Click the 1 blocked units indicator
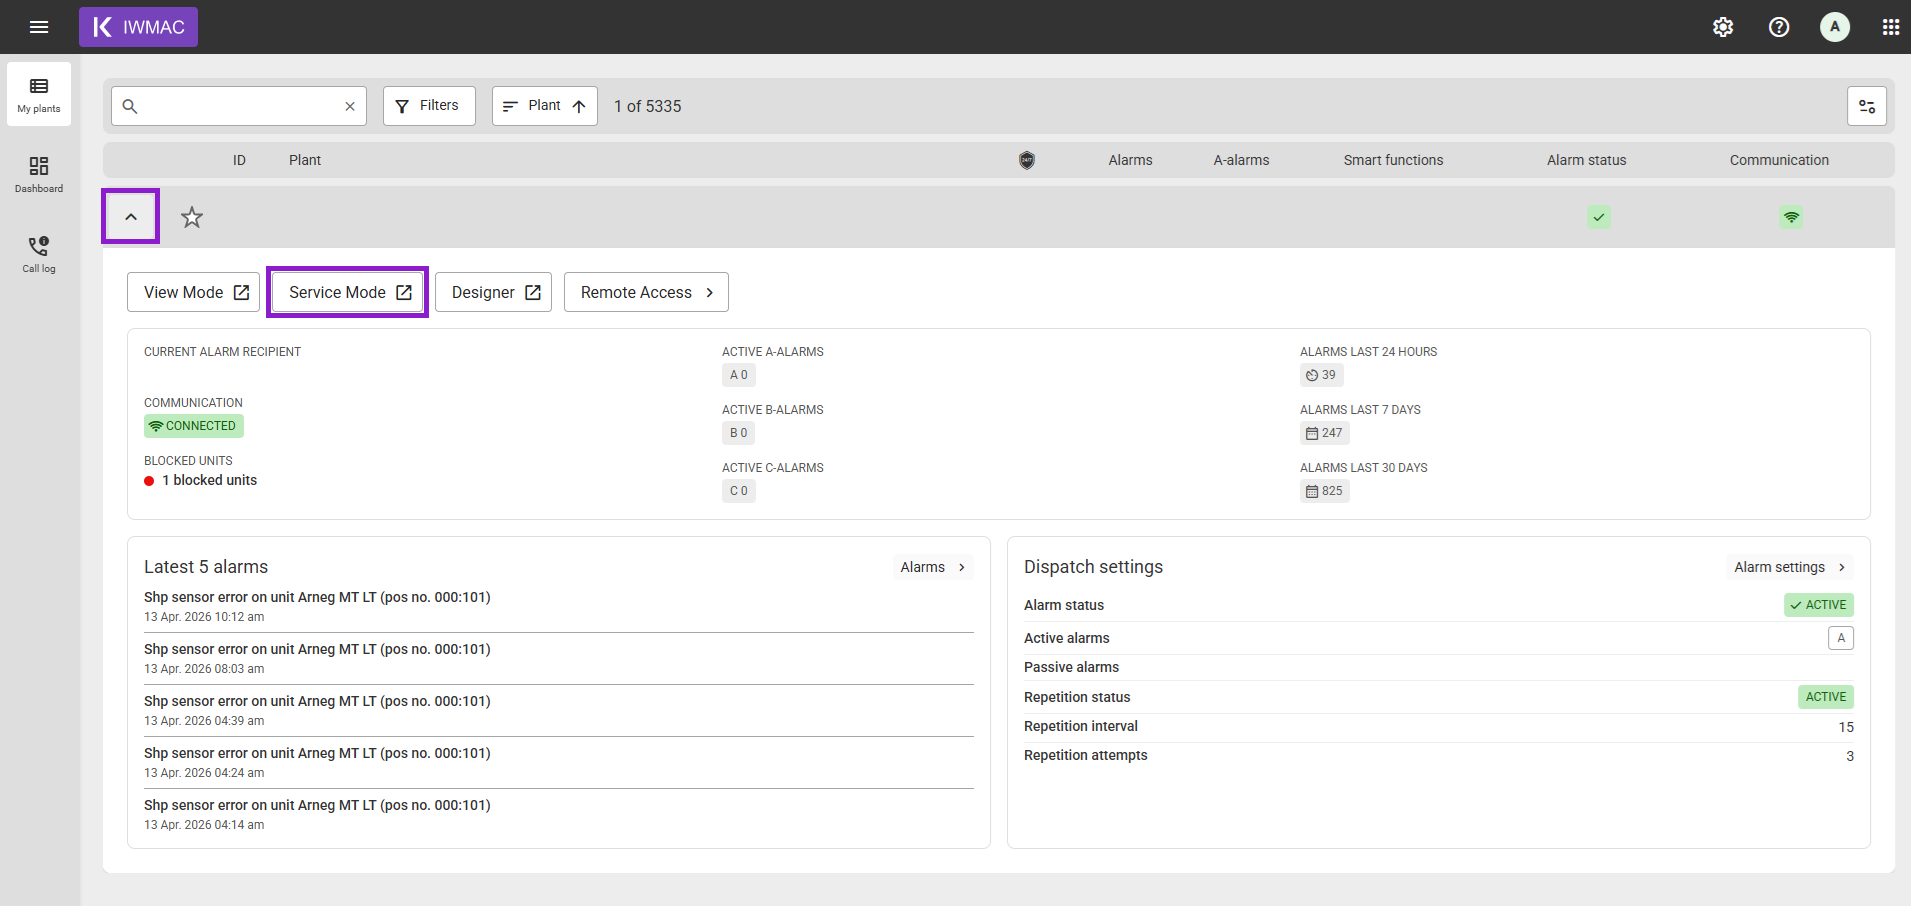 [201, 480]
